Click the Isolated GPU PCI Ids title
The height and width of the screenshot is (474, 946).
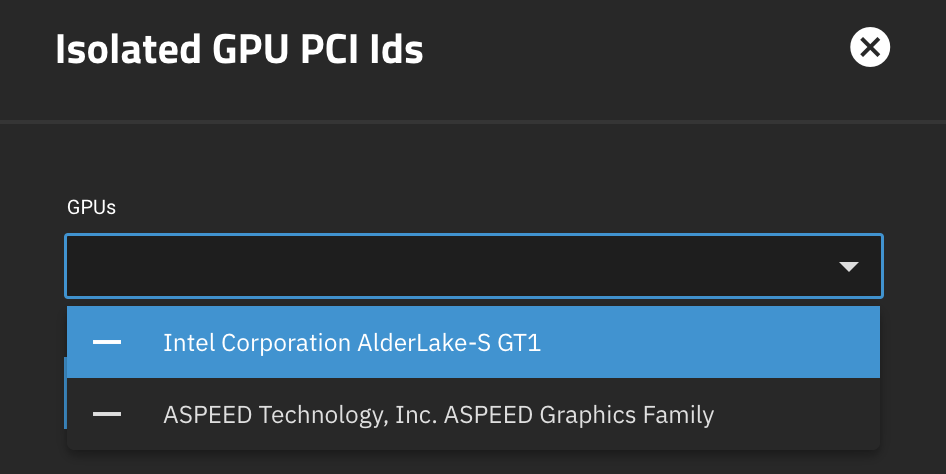pyautogui.click(x=239, y=49)
